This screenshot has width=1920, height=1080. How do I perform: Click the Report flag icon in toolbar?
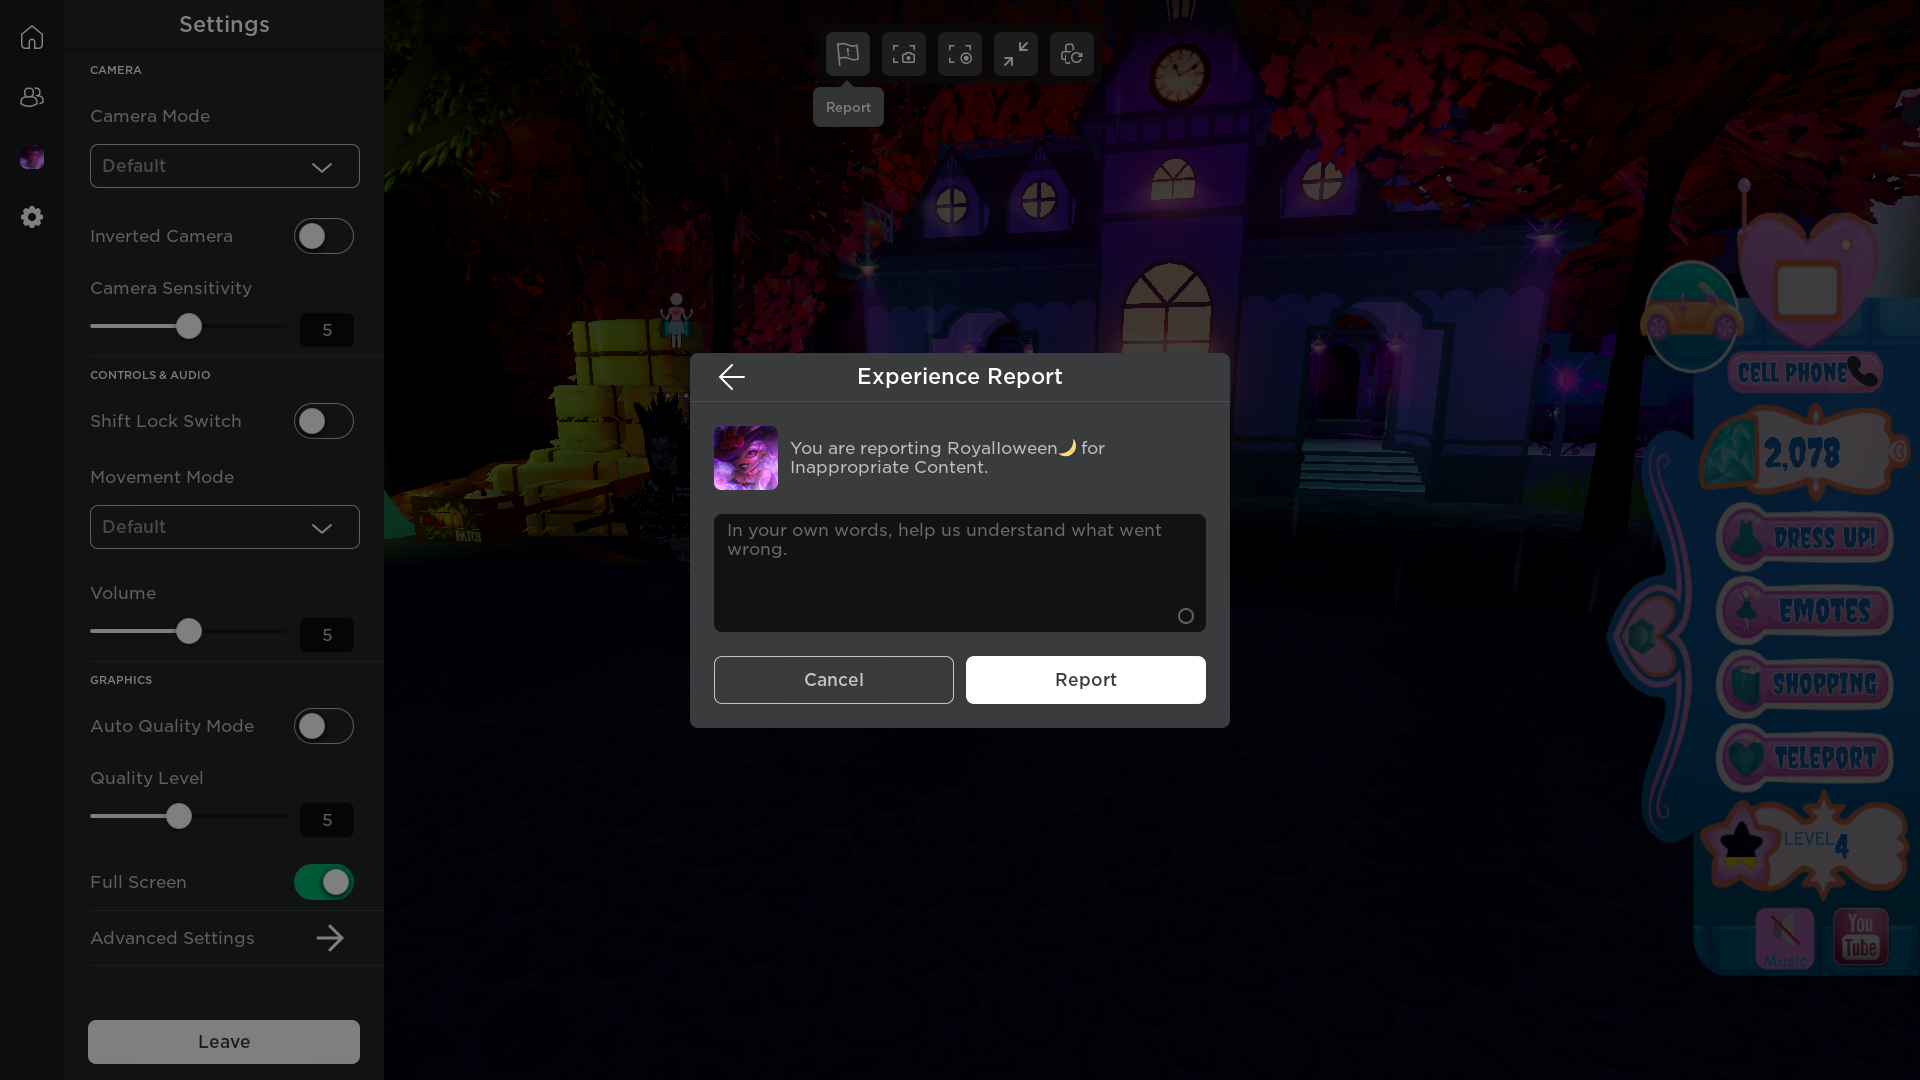pyautogui.click(x=848, y=53)
